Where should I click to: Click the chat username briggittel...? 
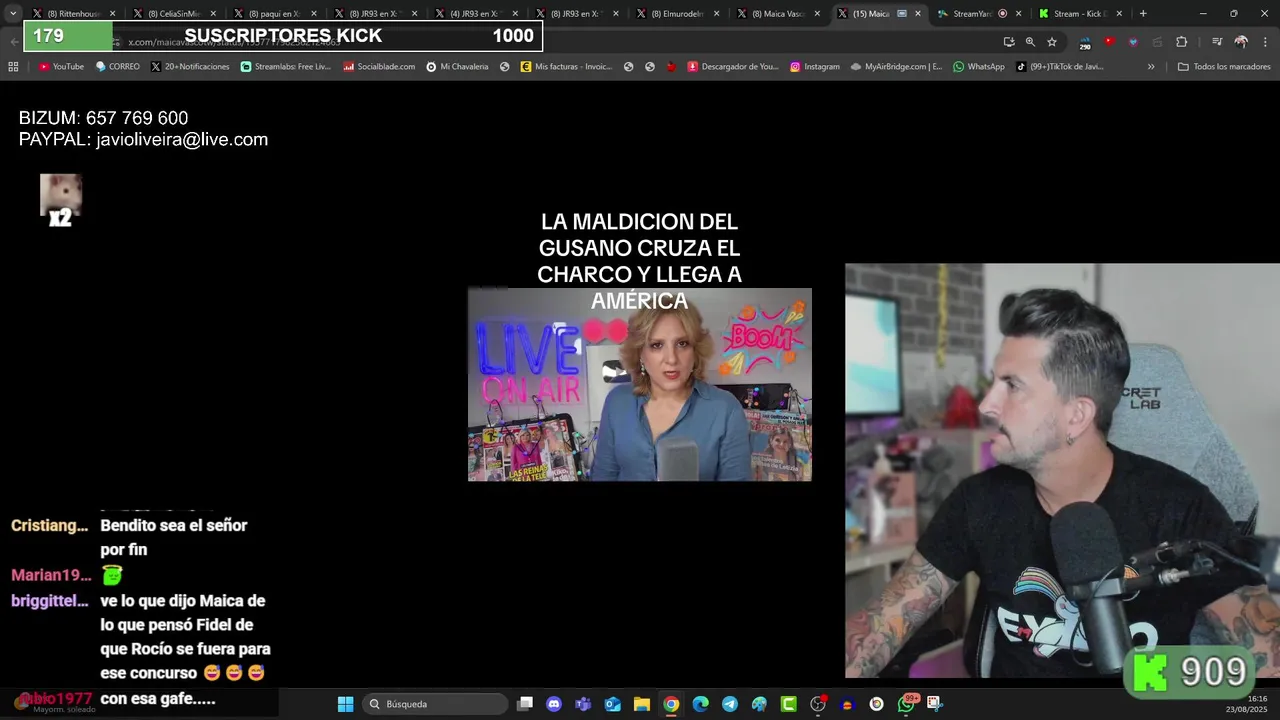coord(50,601)
